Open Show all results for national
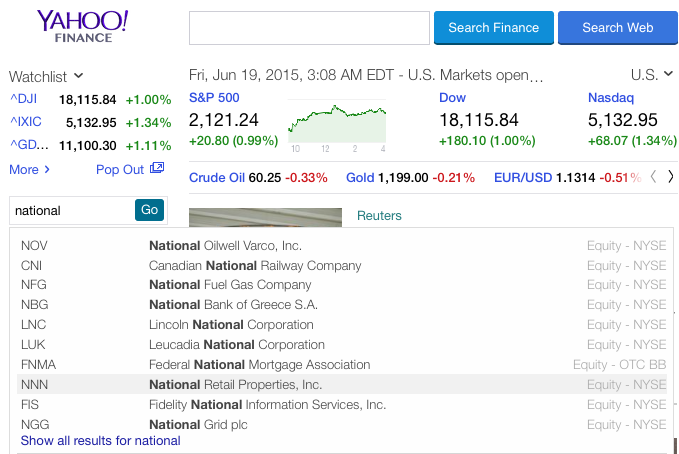The image size is (679, 454). click(101, 441)
